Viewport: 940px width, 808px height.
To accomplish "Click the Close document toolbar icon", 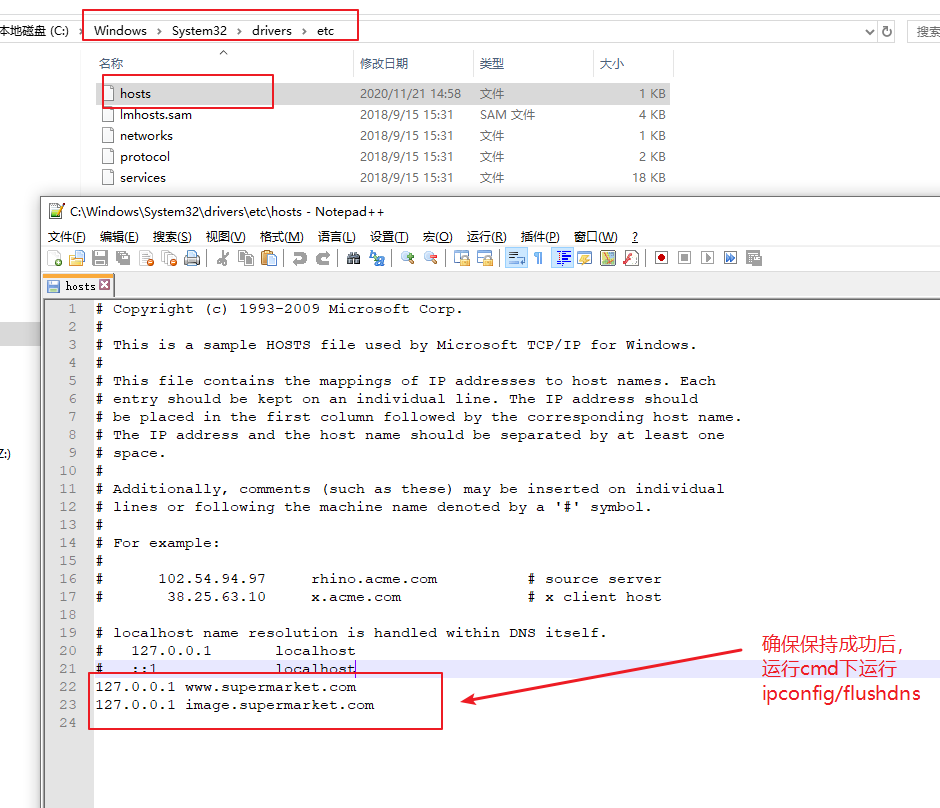I will pyautogui.click(x=146, y=258).
